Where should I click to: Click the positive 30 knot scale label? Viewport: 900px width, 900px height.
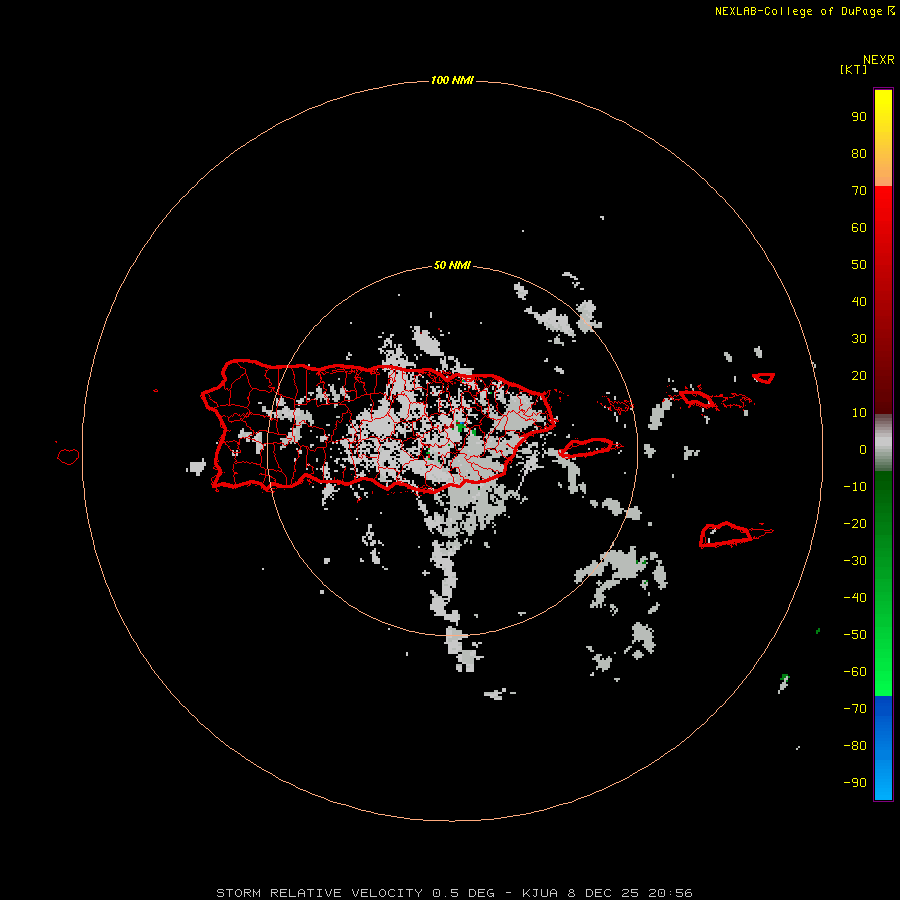[x=859, y=339]
